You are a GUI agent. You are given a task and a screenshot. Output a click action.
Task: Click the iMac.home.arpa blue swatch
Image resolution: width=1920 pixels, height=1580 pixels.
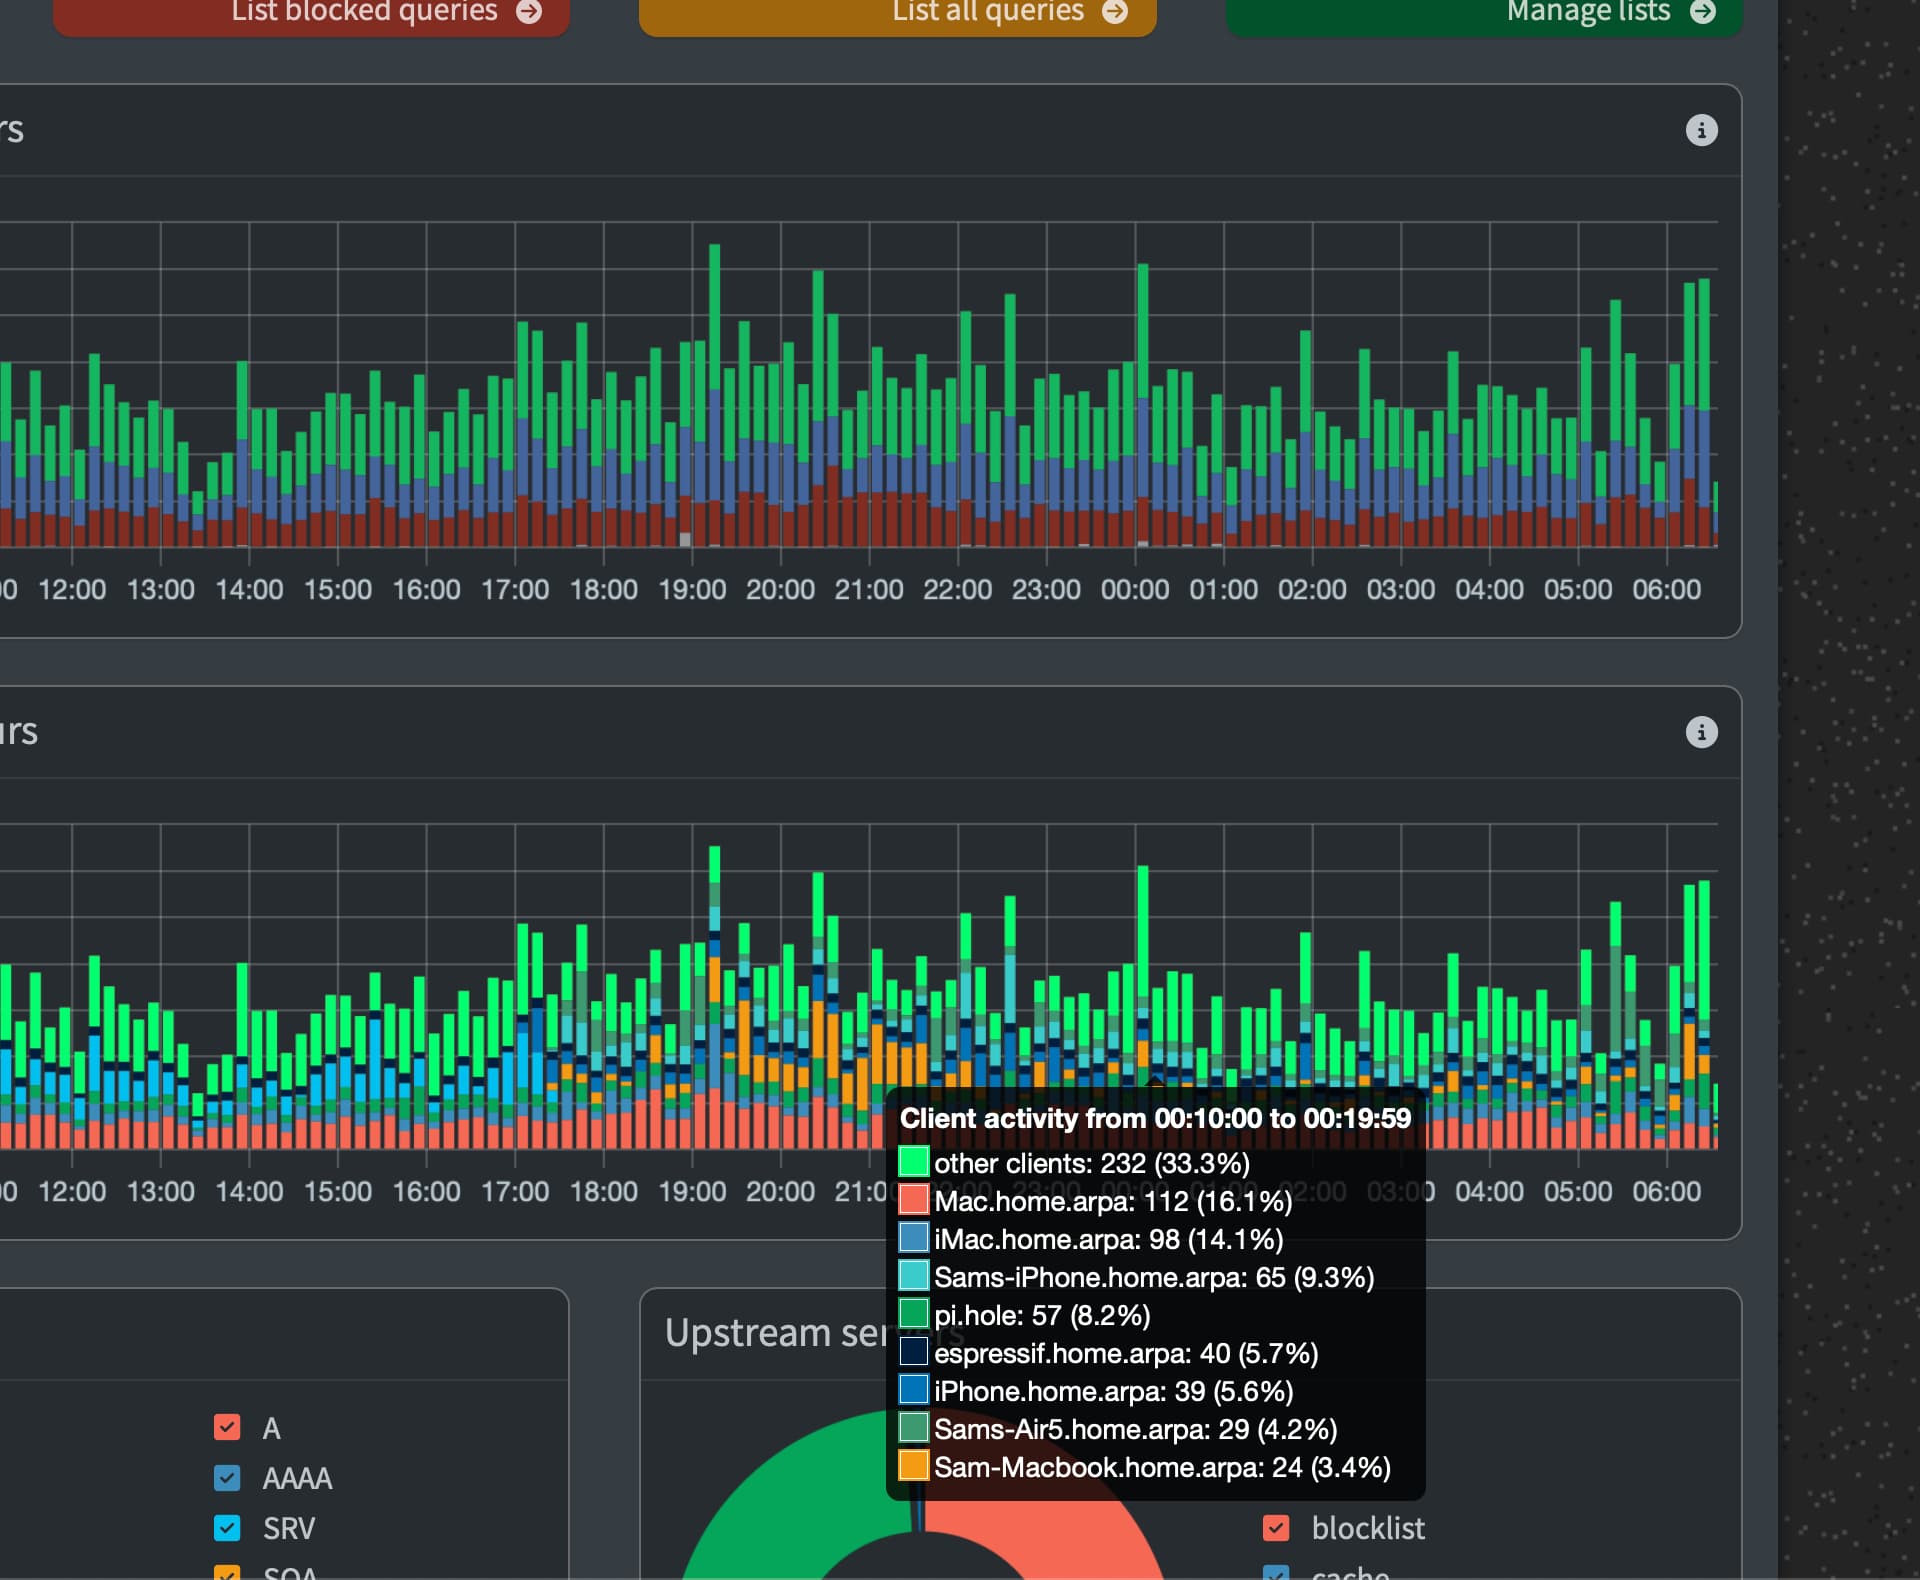[x=913, y=1238]
